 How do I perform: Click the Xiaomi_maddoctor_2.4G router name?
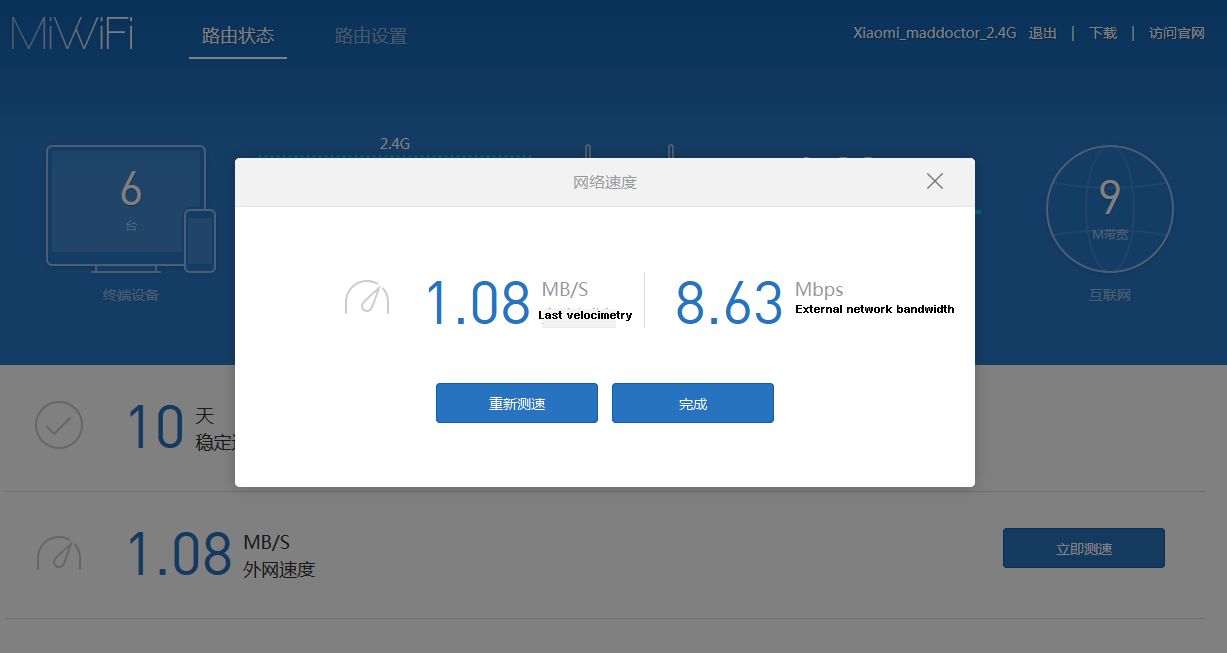pos(934,33)
